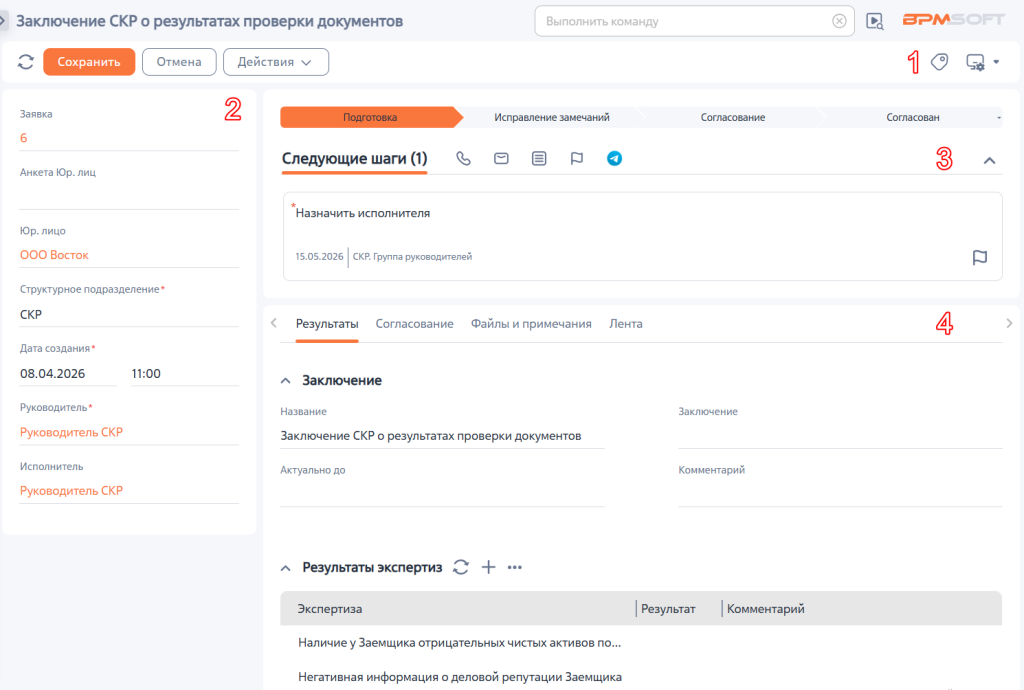
Task: Select the Следующие шаги (1) tab
Action: 355,159
